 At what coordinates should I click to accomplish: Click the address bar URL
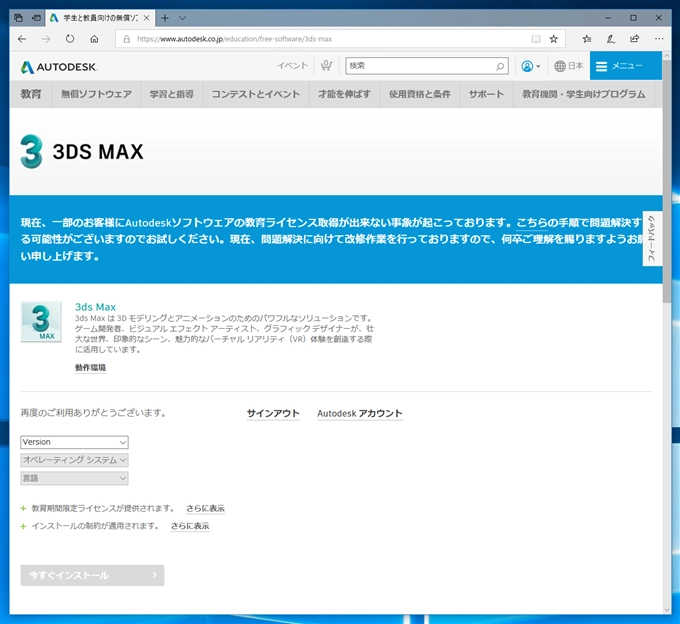[234, 39]
